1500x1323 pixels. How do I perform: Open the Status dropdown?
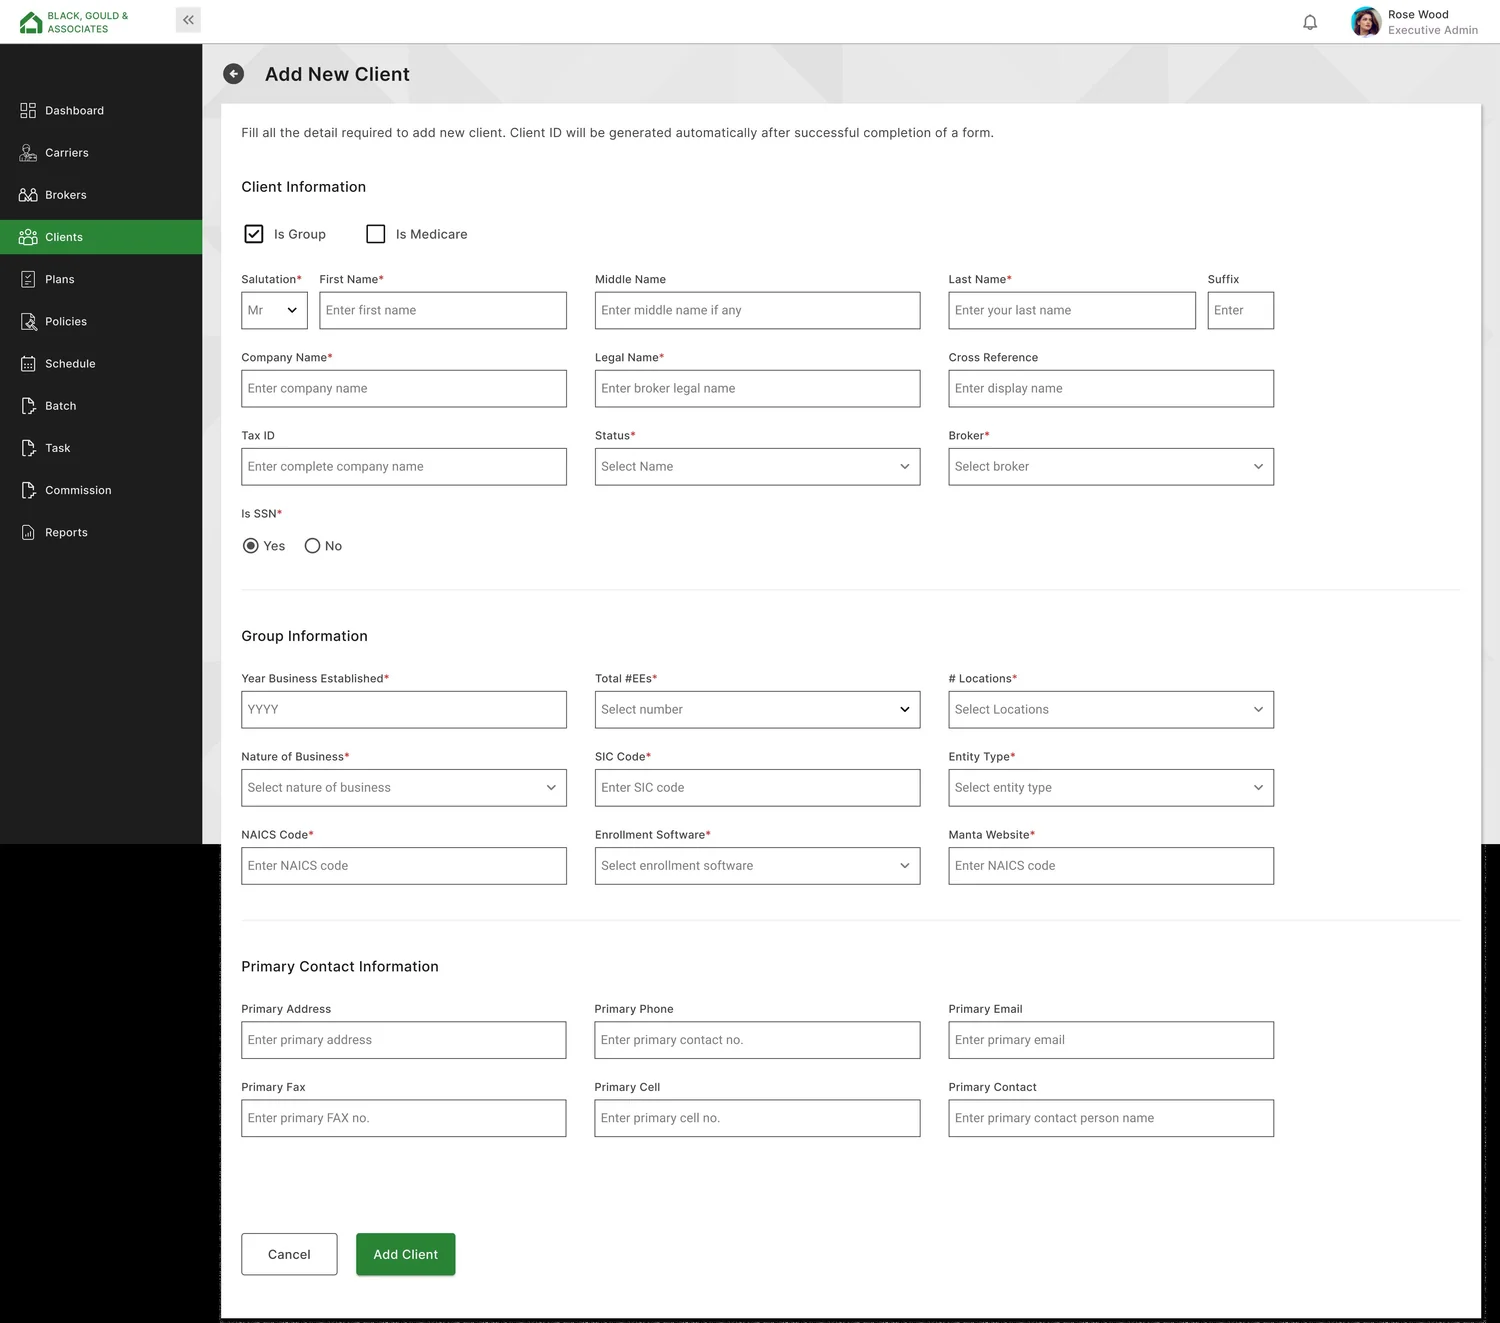tap(757, 467)
